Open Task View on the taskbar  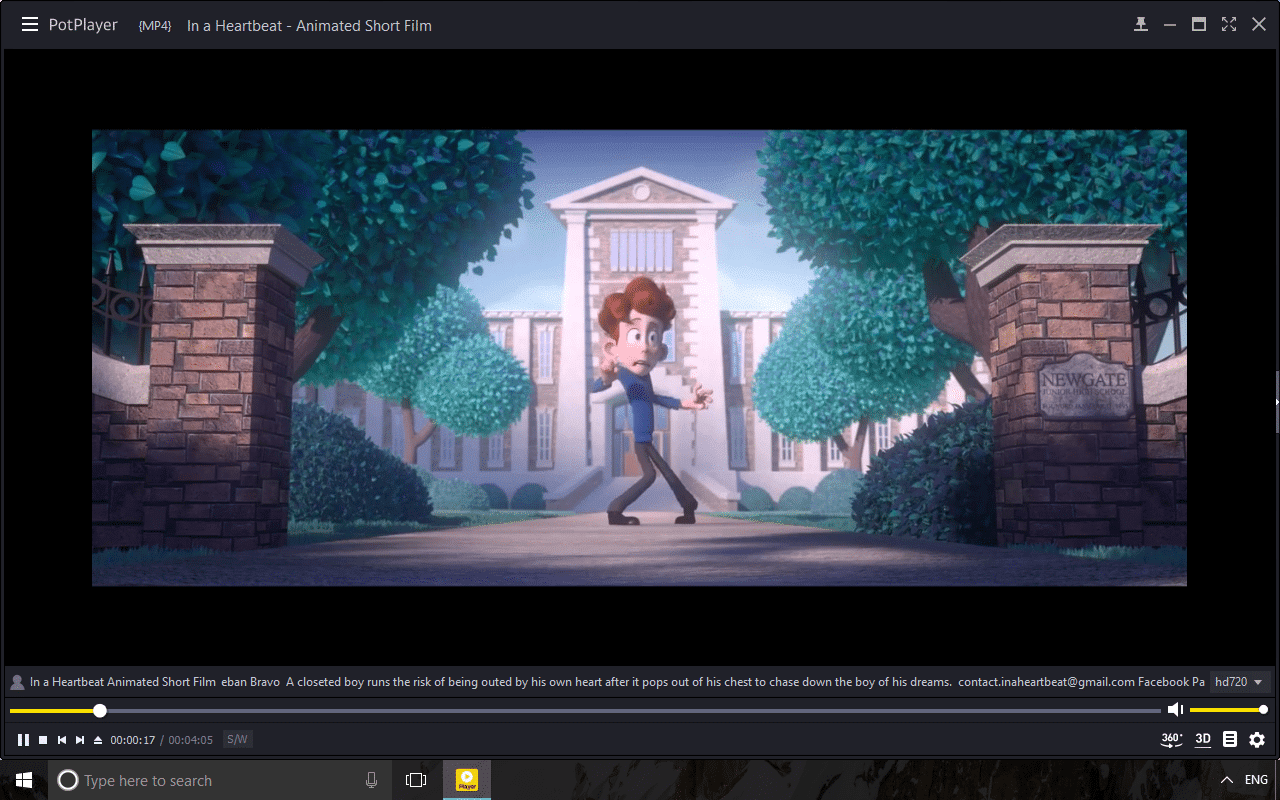click(416, 780)
